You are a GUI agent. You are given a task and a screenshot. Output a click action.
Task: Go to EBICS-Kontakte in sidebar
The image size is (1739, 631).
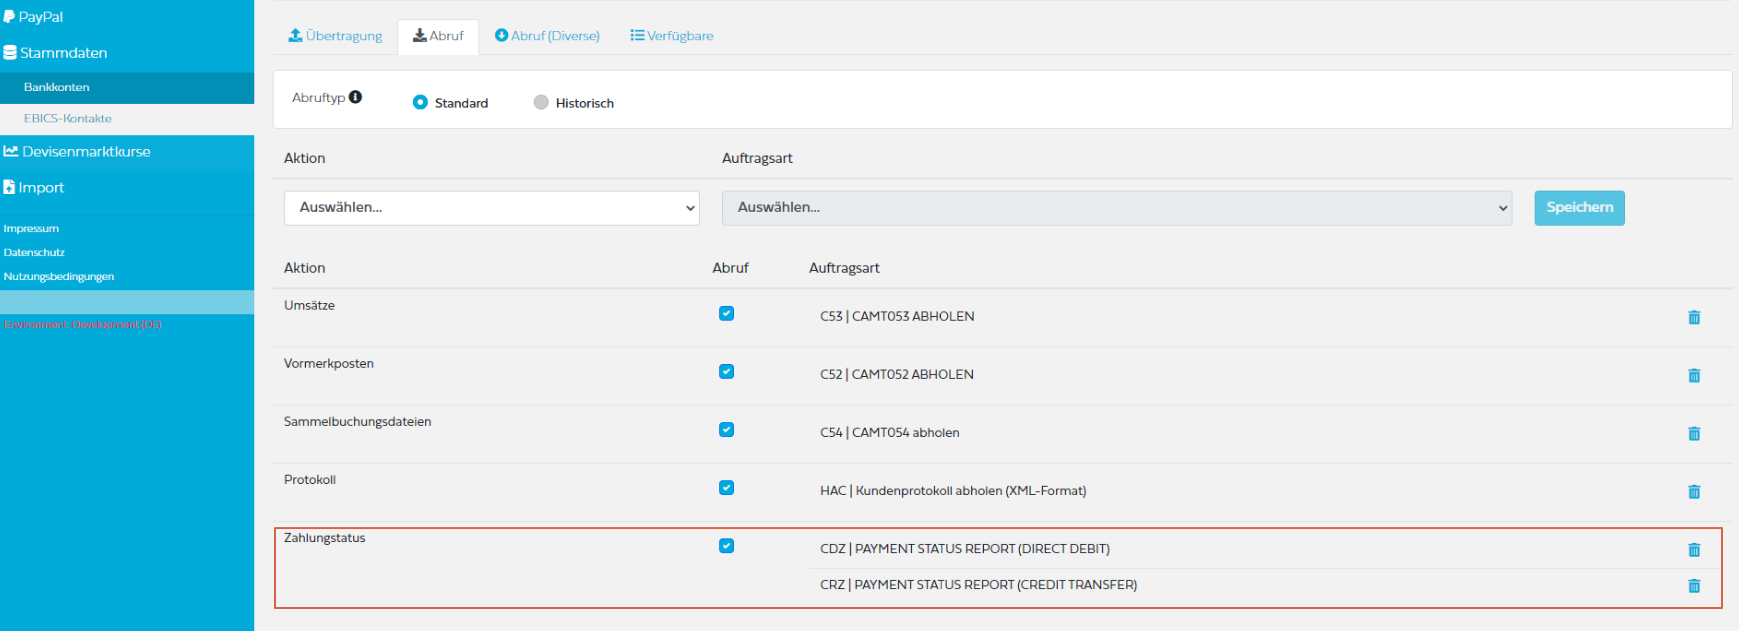pos(67,118)
